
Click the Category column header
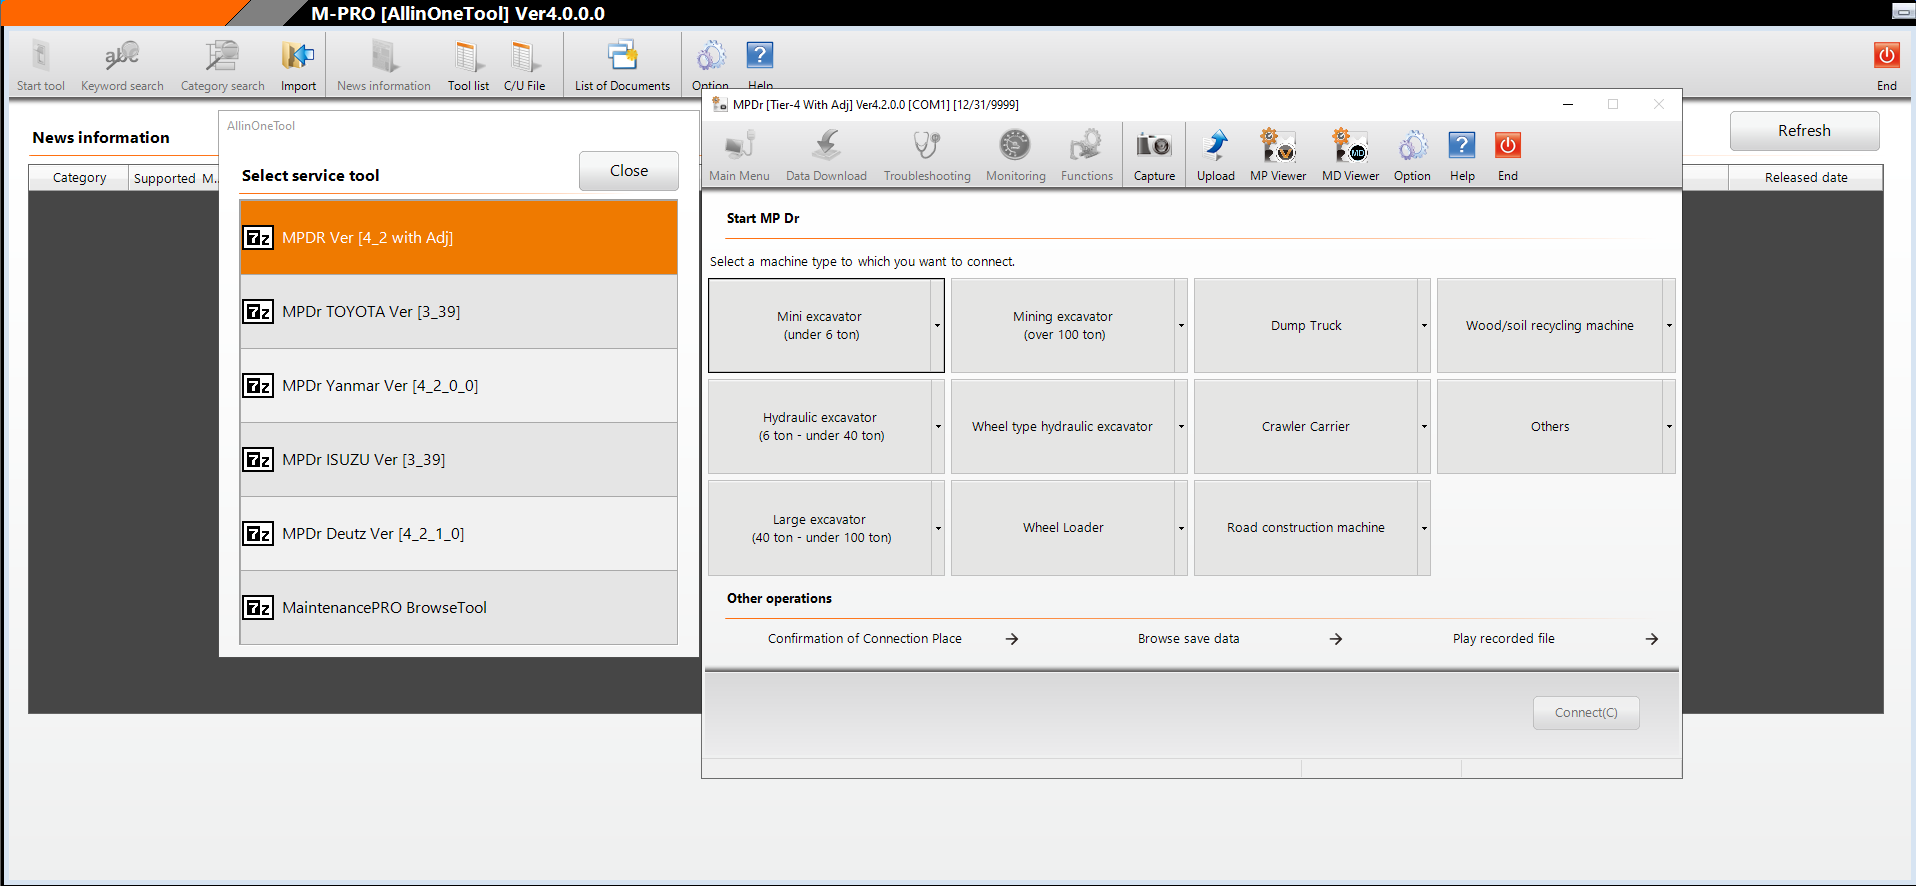[79, 178]
